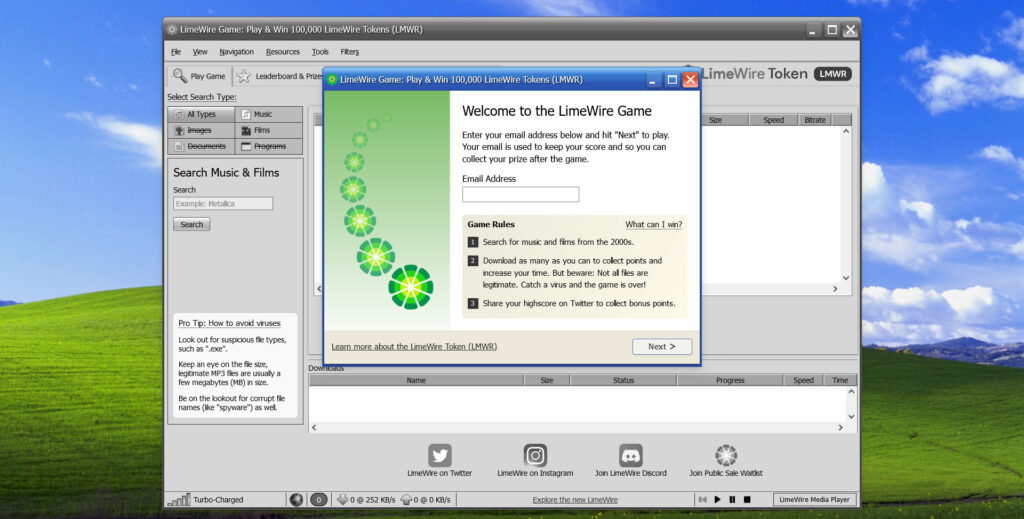The height and width of the screenshot is (519, 1024).
Task: Sort search results by Speed column
Action: (773, 120)
